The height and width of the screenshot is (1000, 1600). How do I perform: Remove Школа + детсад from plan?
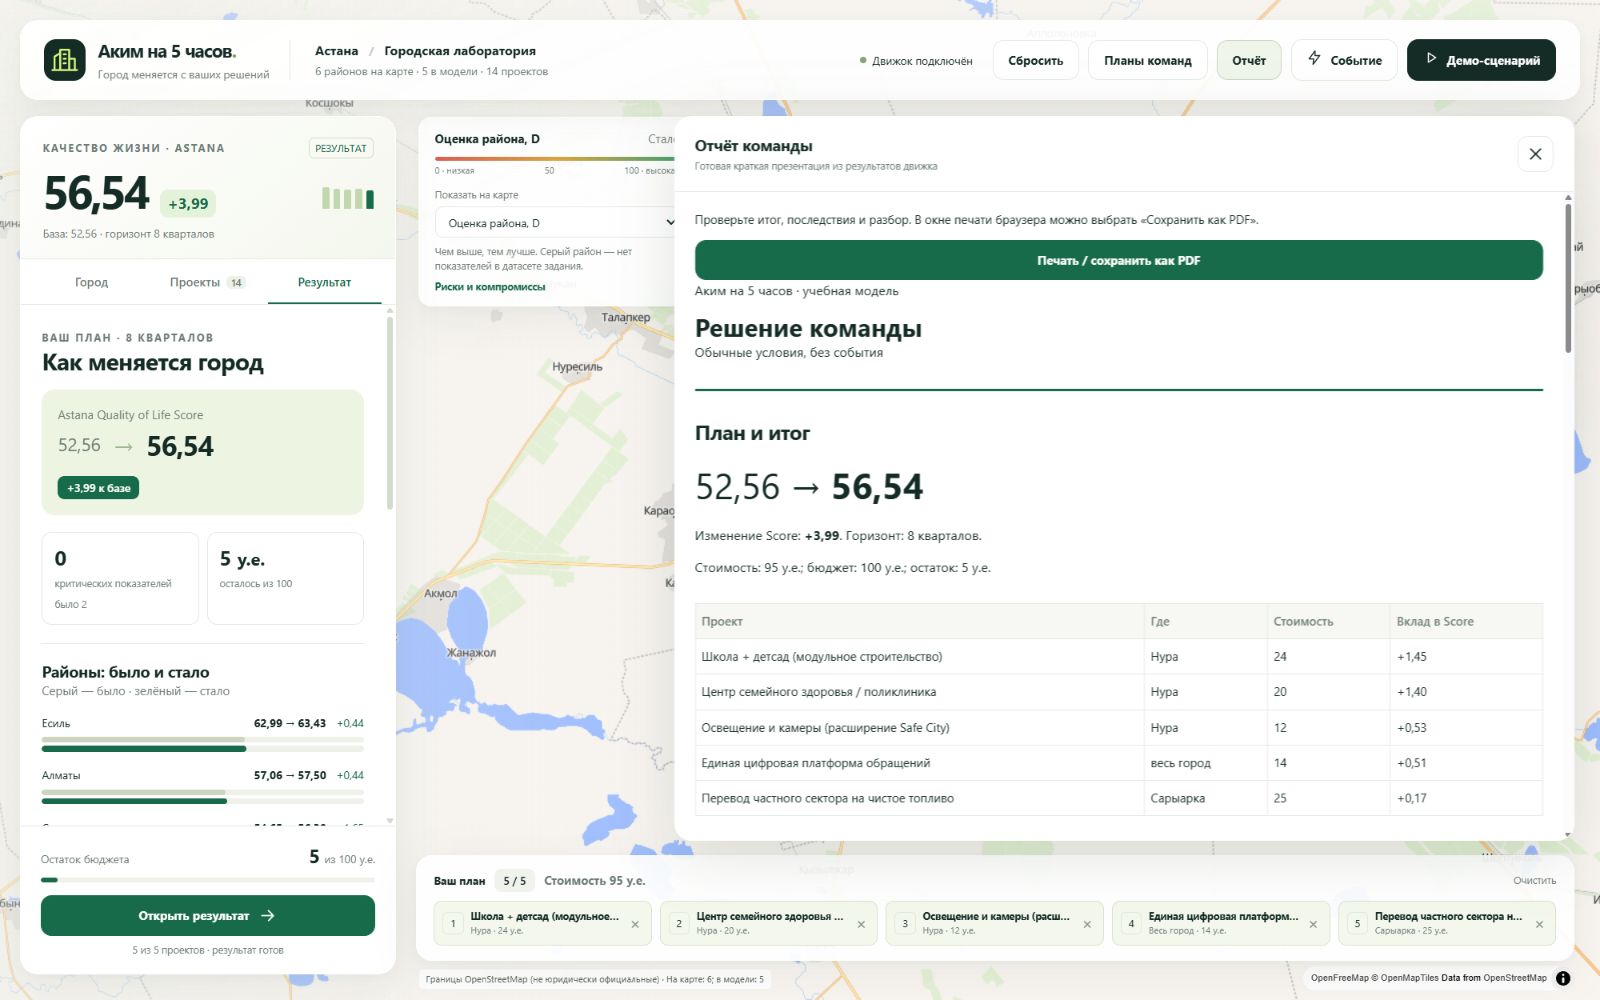click(x=635, y=924)
